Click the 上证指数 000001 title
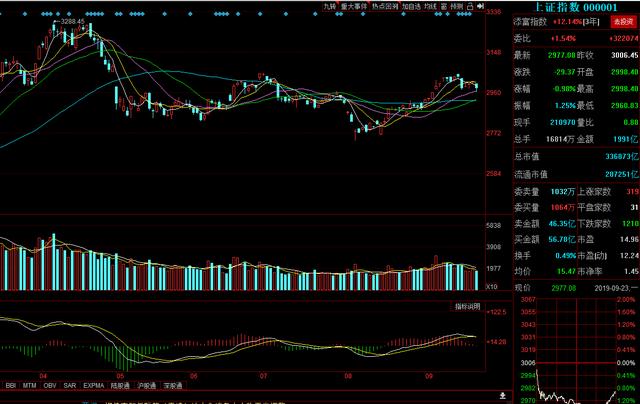The width and height of the screenshot is (640, 404). 576,7
